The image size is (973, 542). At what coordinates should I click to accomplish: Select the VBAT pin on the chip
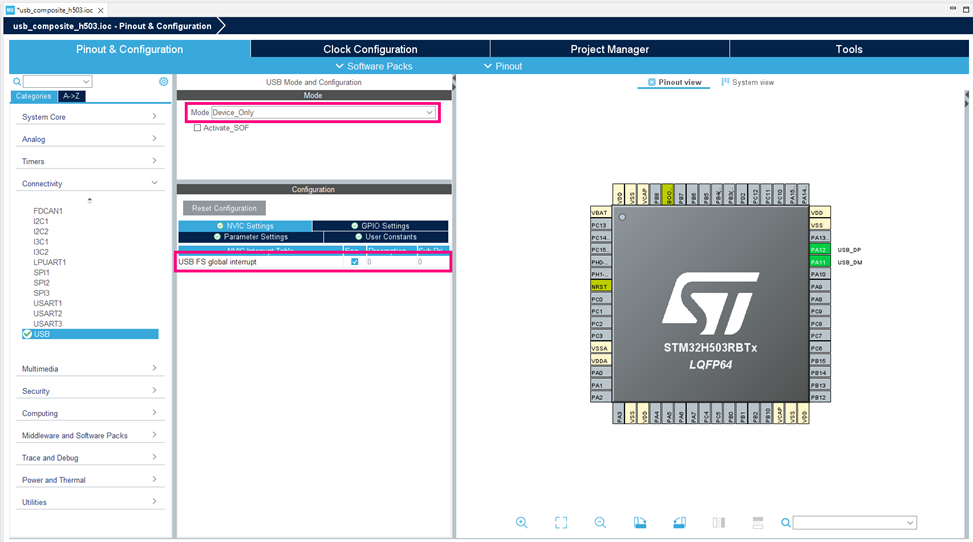point(601,212)
